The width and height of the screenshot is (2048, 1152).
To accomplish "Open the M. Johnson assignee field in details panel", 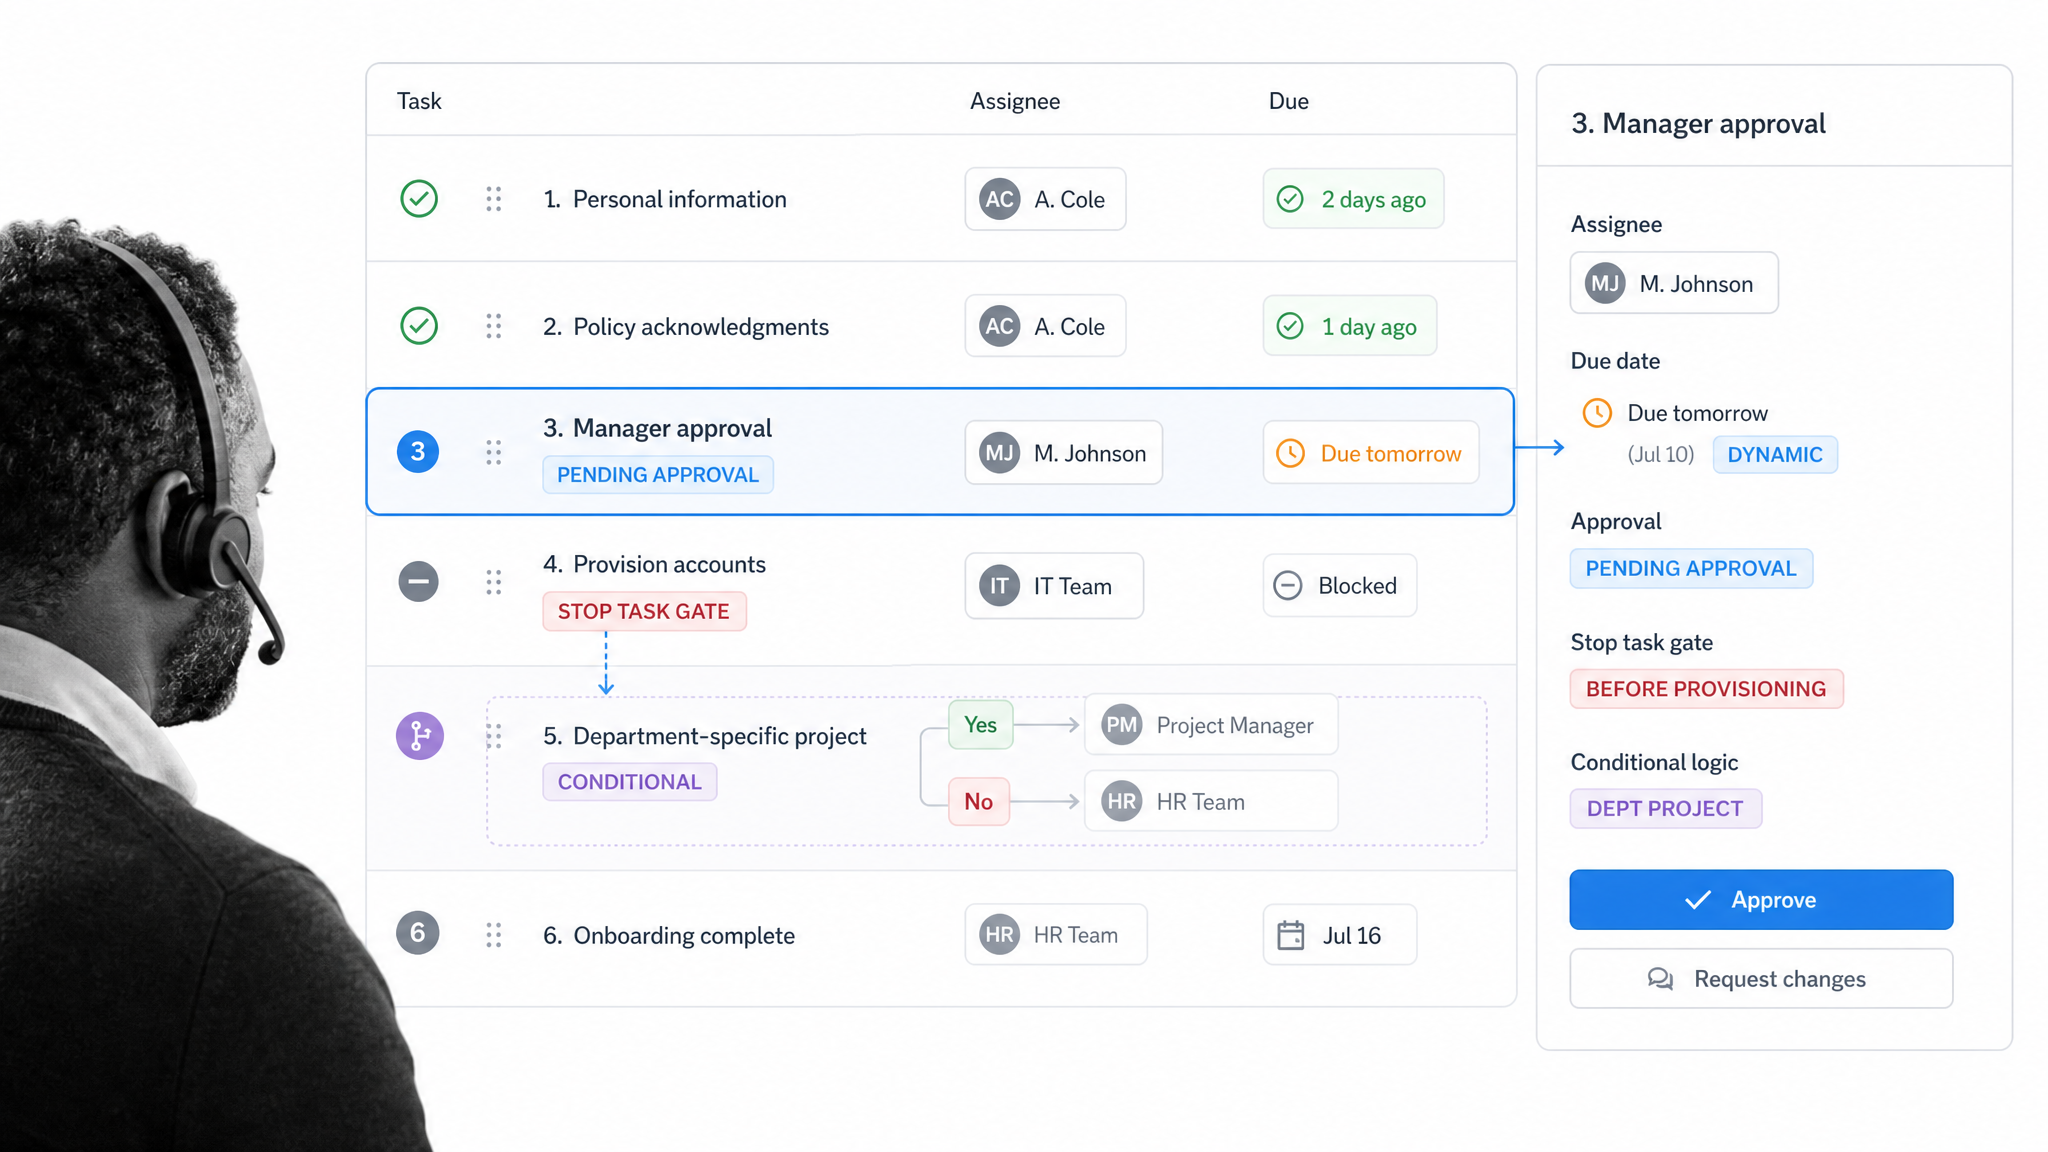I will tap(1674, 283).
